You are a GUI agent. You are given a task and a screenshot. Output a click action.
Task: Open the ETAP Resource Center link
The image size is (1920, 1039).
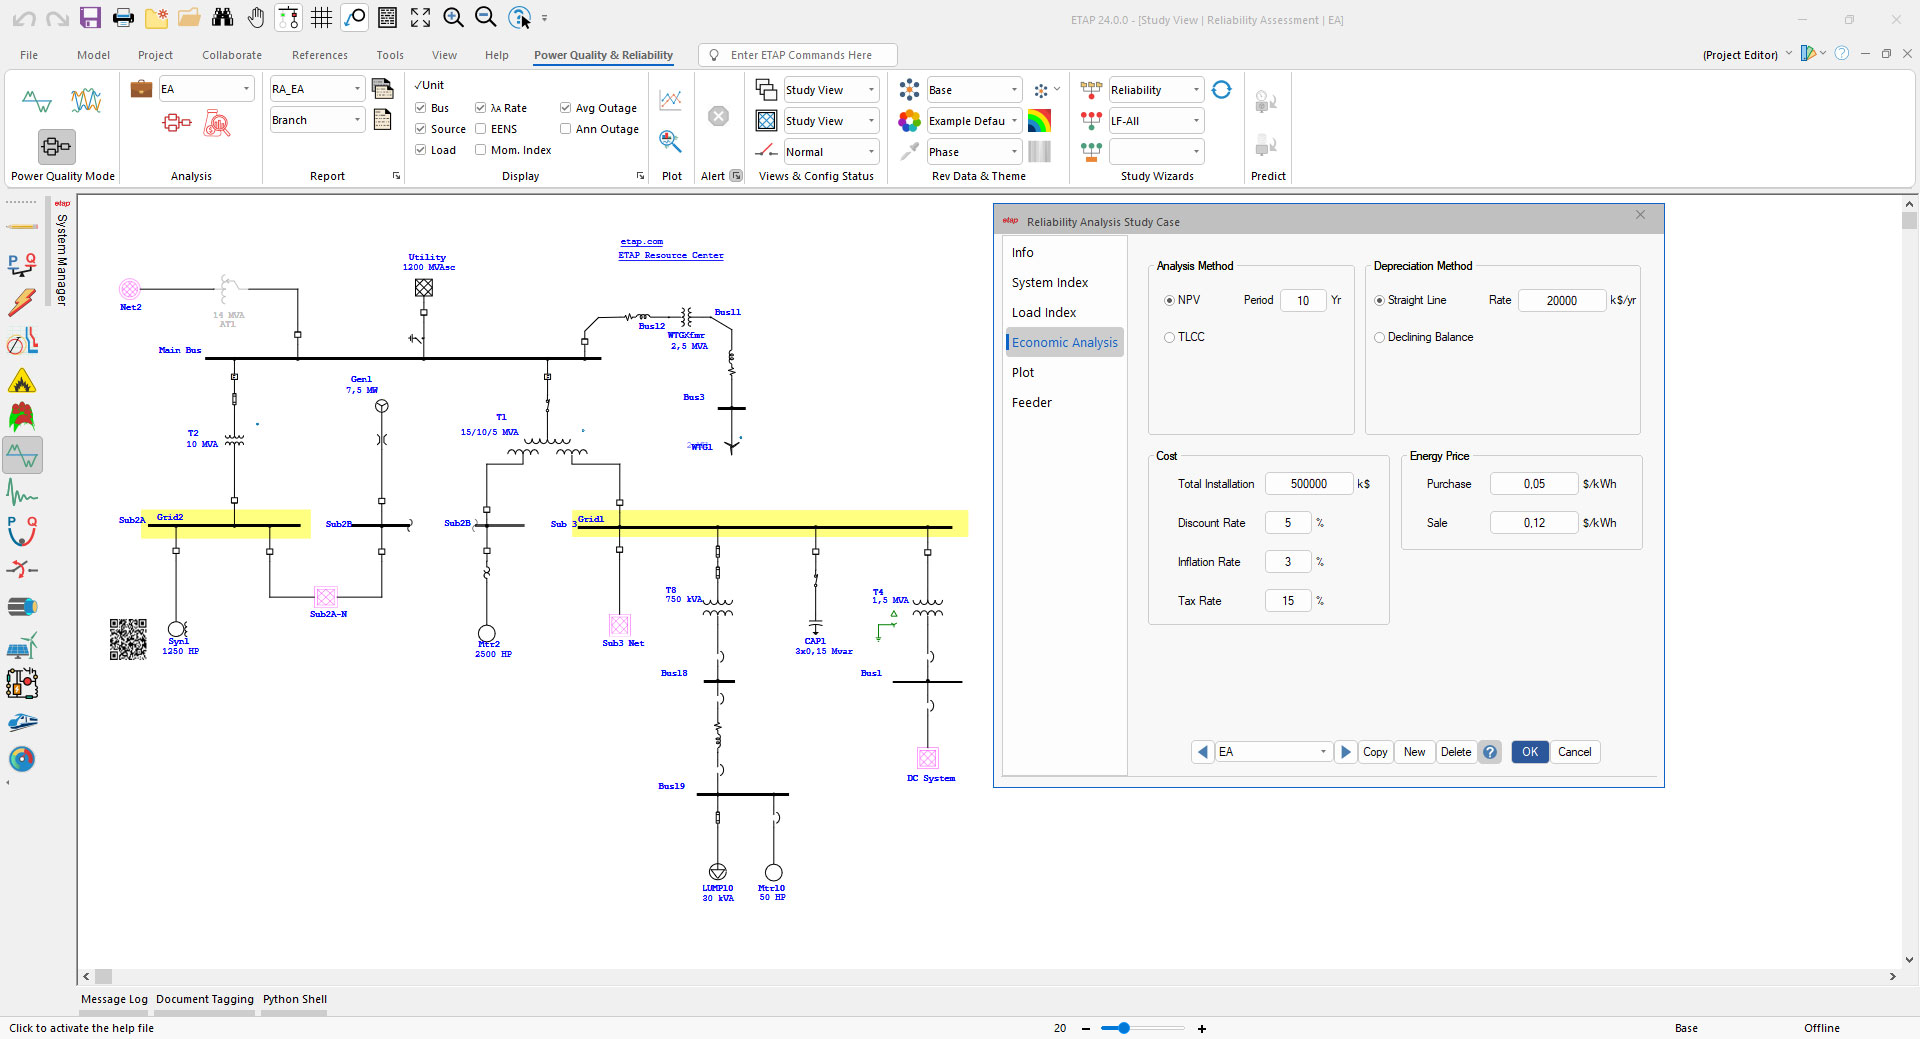click(670, 255)
